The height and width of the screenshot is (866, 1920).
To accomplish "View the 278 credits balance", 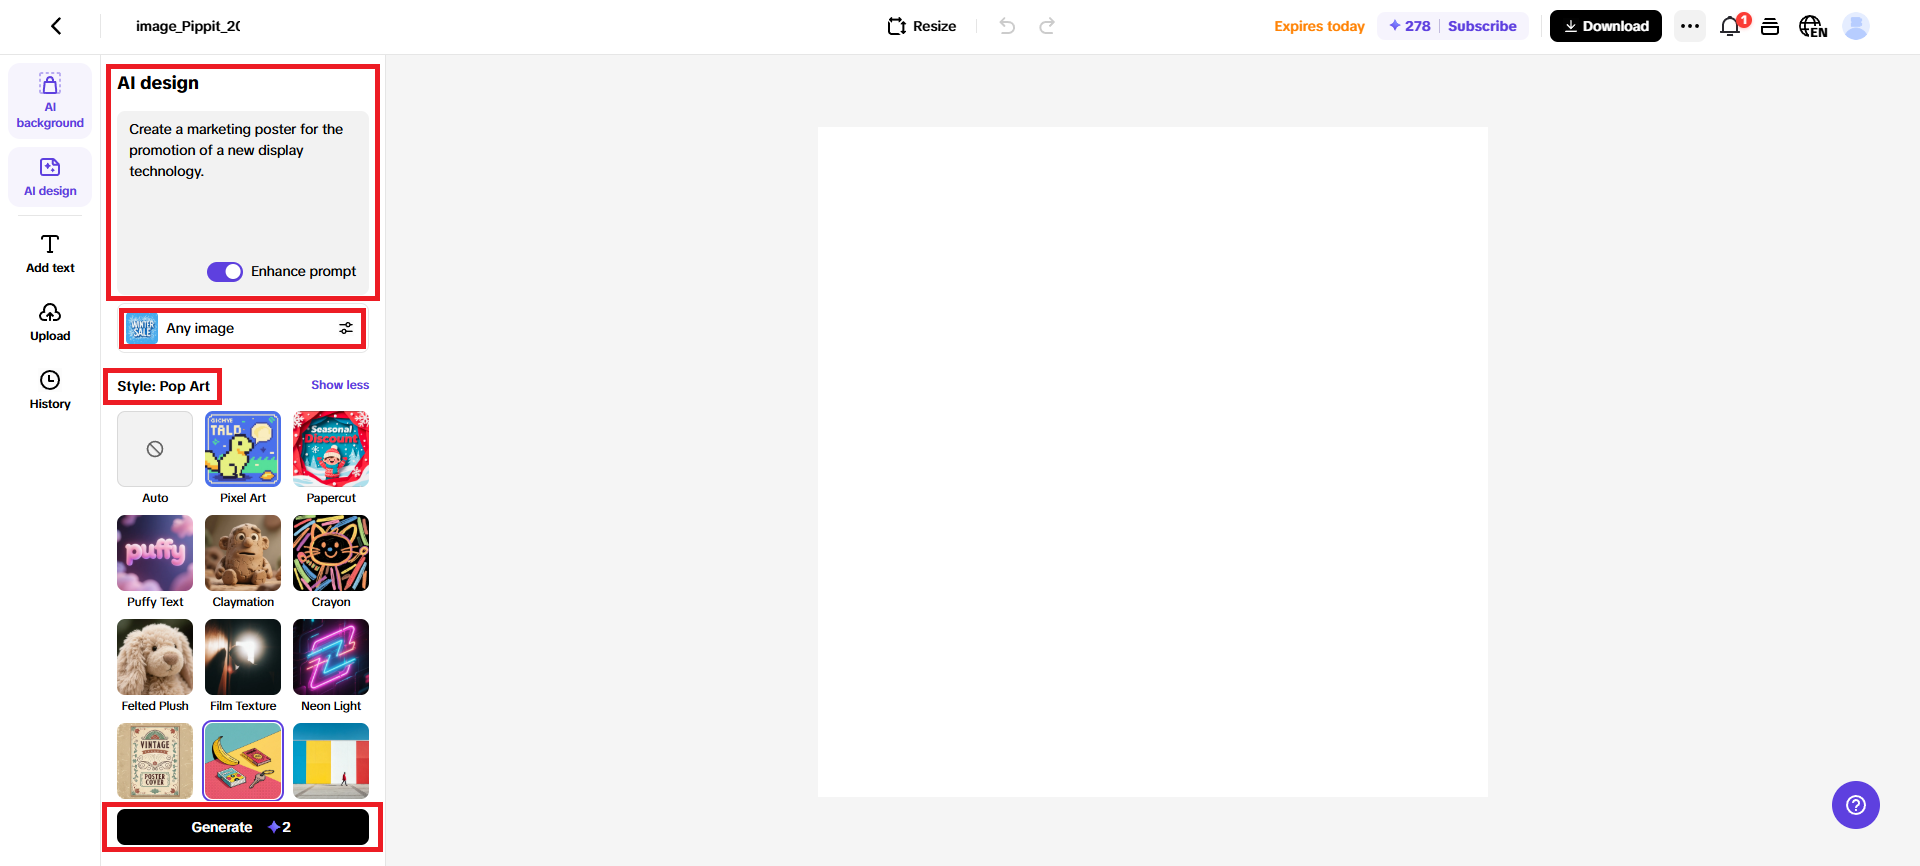I will [x=1410, y=26].
